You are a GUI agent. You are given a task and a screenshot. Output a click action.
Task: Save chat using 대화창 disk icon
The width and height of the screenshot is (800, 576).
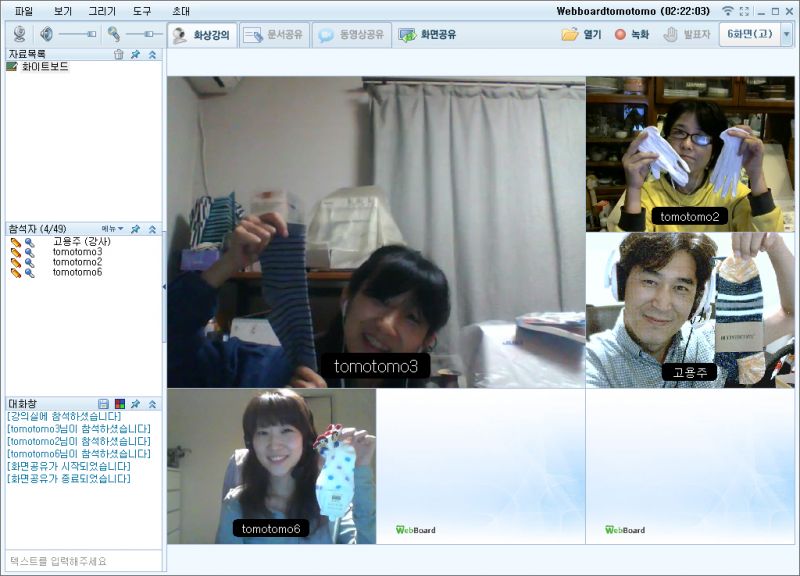[x=103, y=404]
